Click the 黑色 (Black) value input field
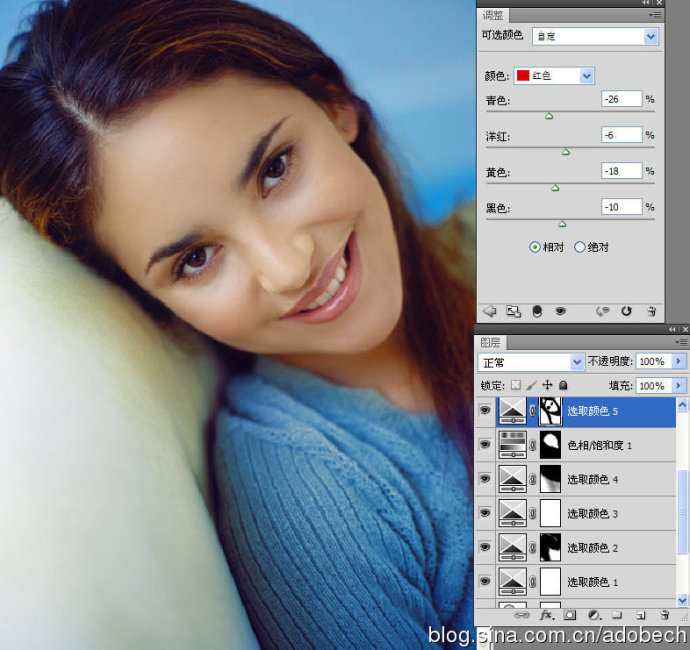The height and width of the screenshot is (650, 690). (621, 207)
